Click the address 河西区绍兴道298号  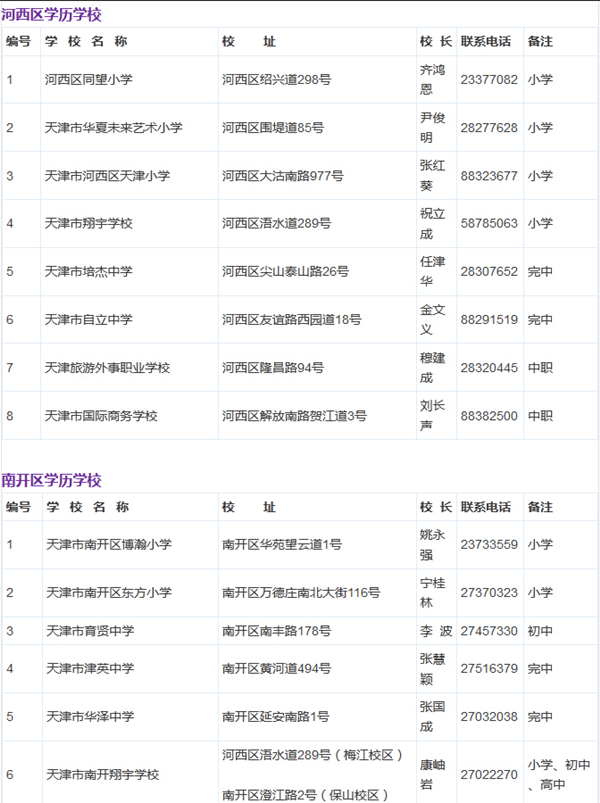point(275,79)
